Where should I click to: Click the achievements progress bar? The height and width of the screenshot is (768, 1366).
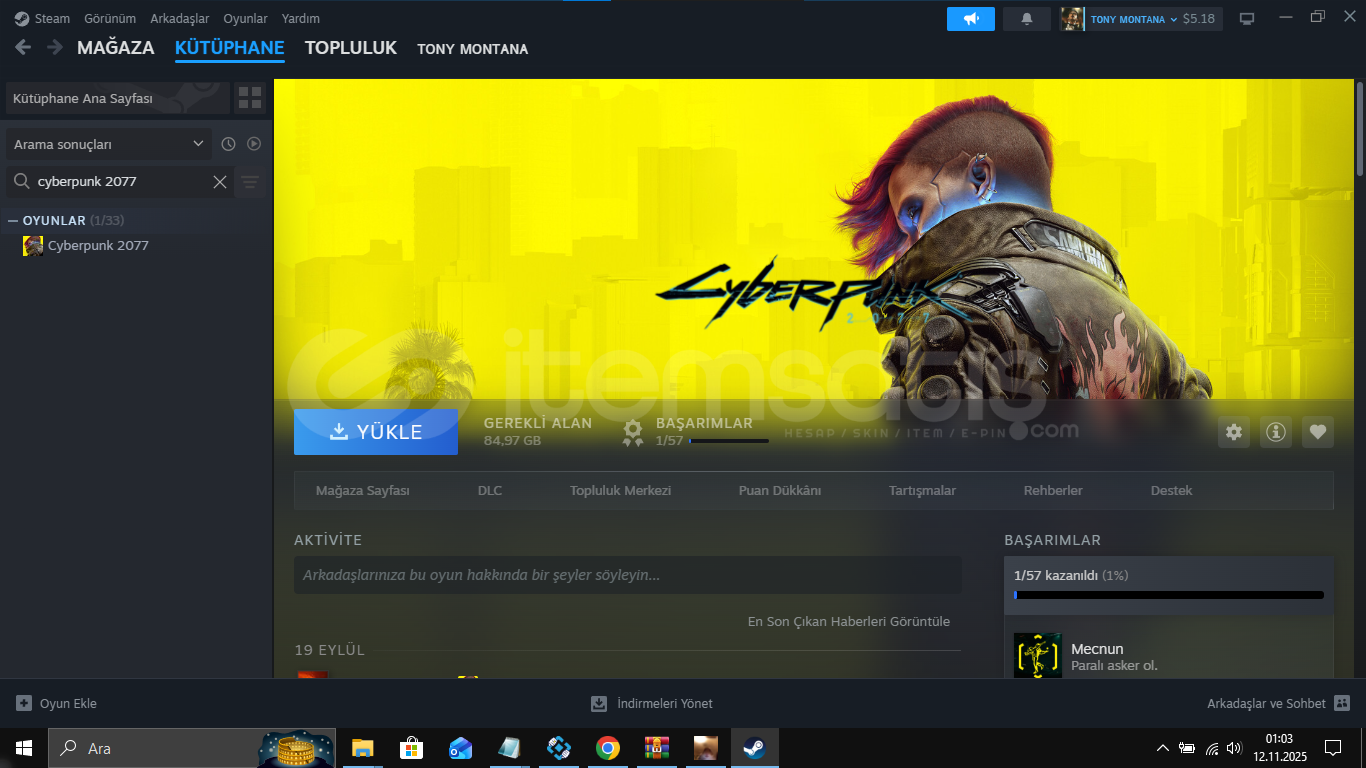pos(1168,595)
